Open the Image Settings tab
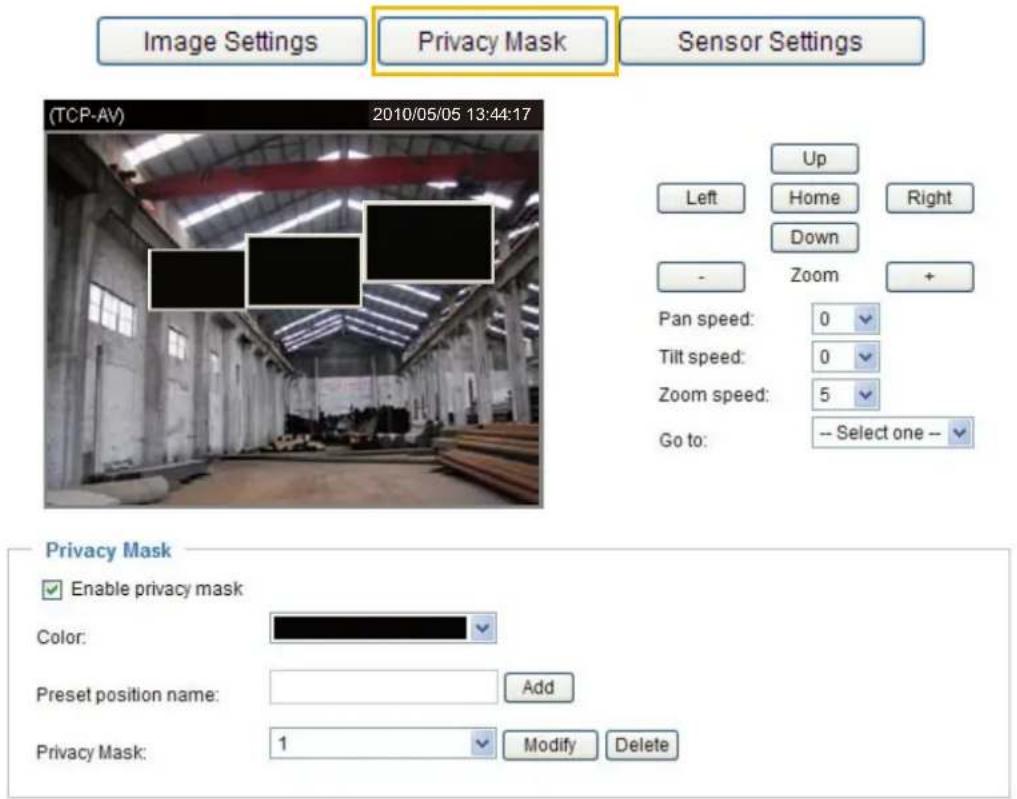 [x=232, y=42]
